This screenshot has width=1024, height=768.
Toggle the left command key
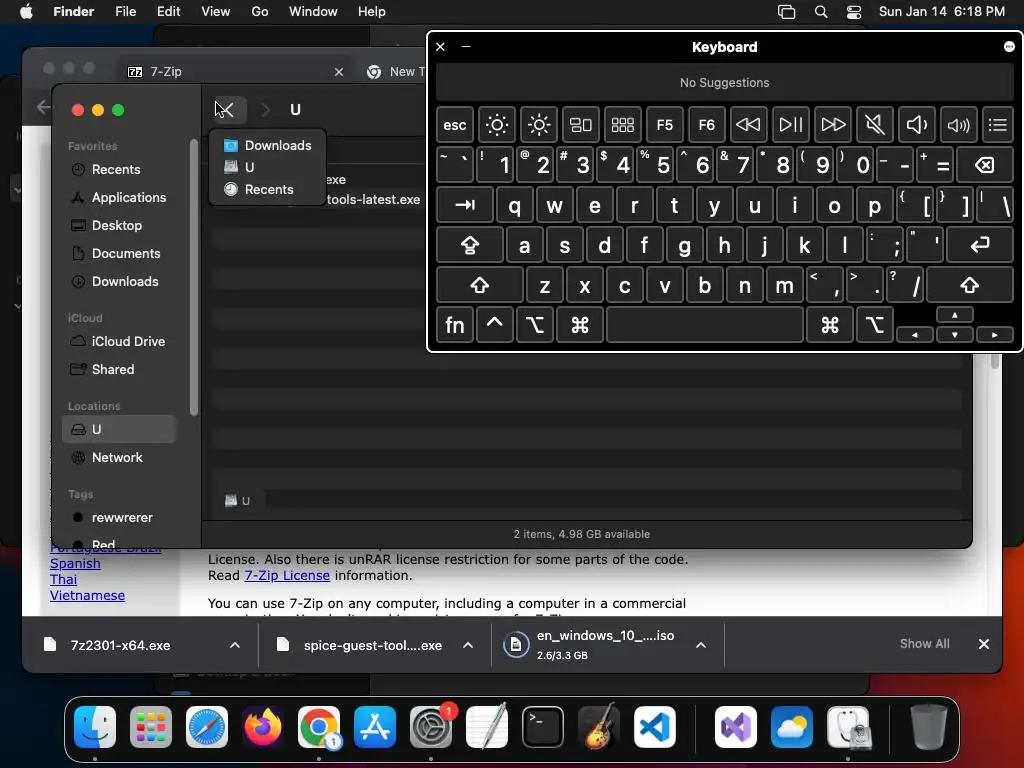[579, 325]
